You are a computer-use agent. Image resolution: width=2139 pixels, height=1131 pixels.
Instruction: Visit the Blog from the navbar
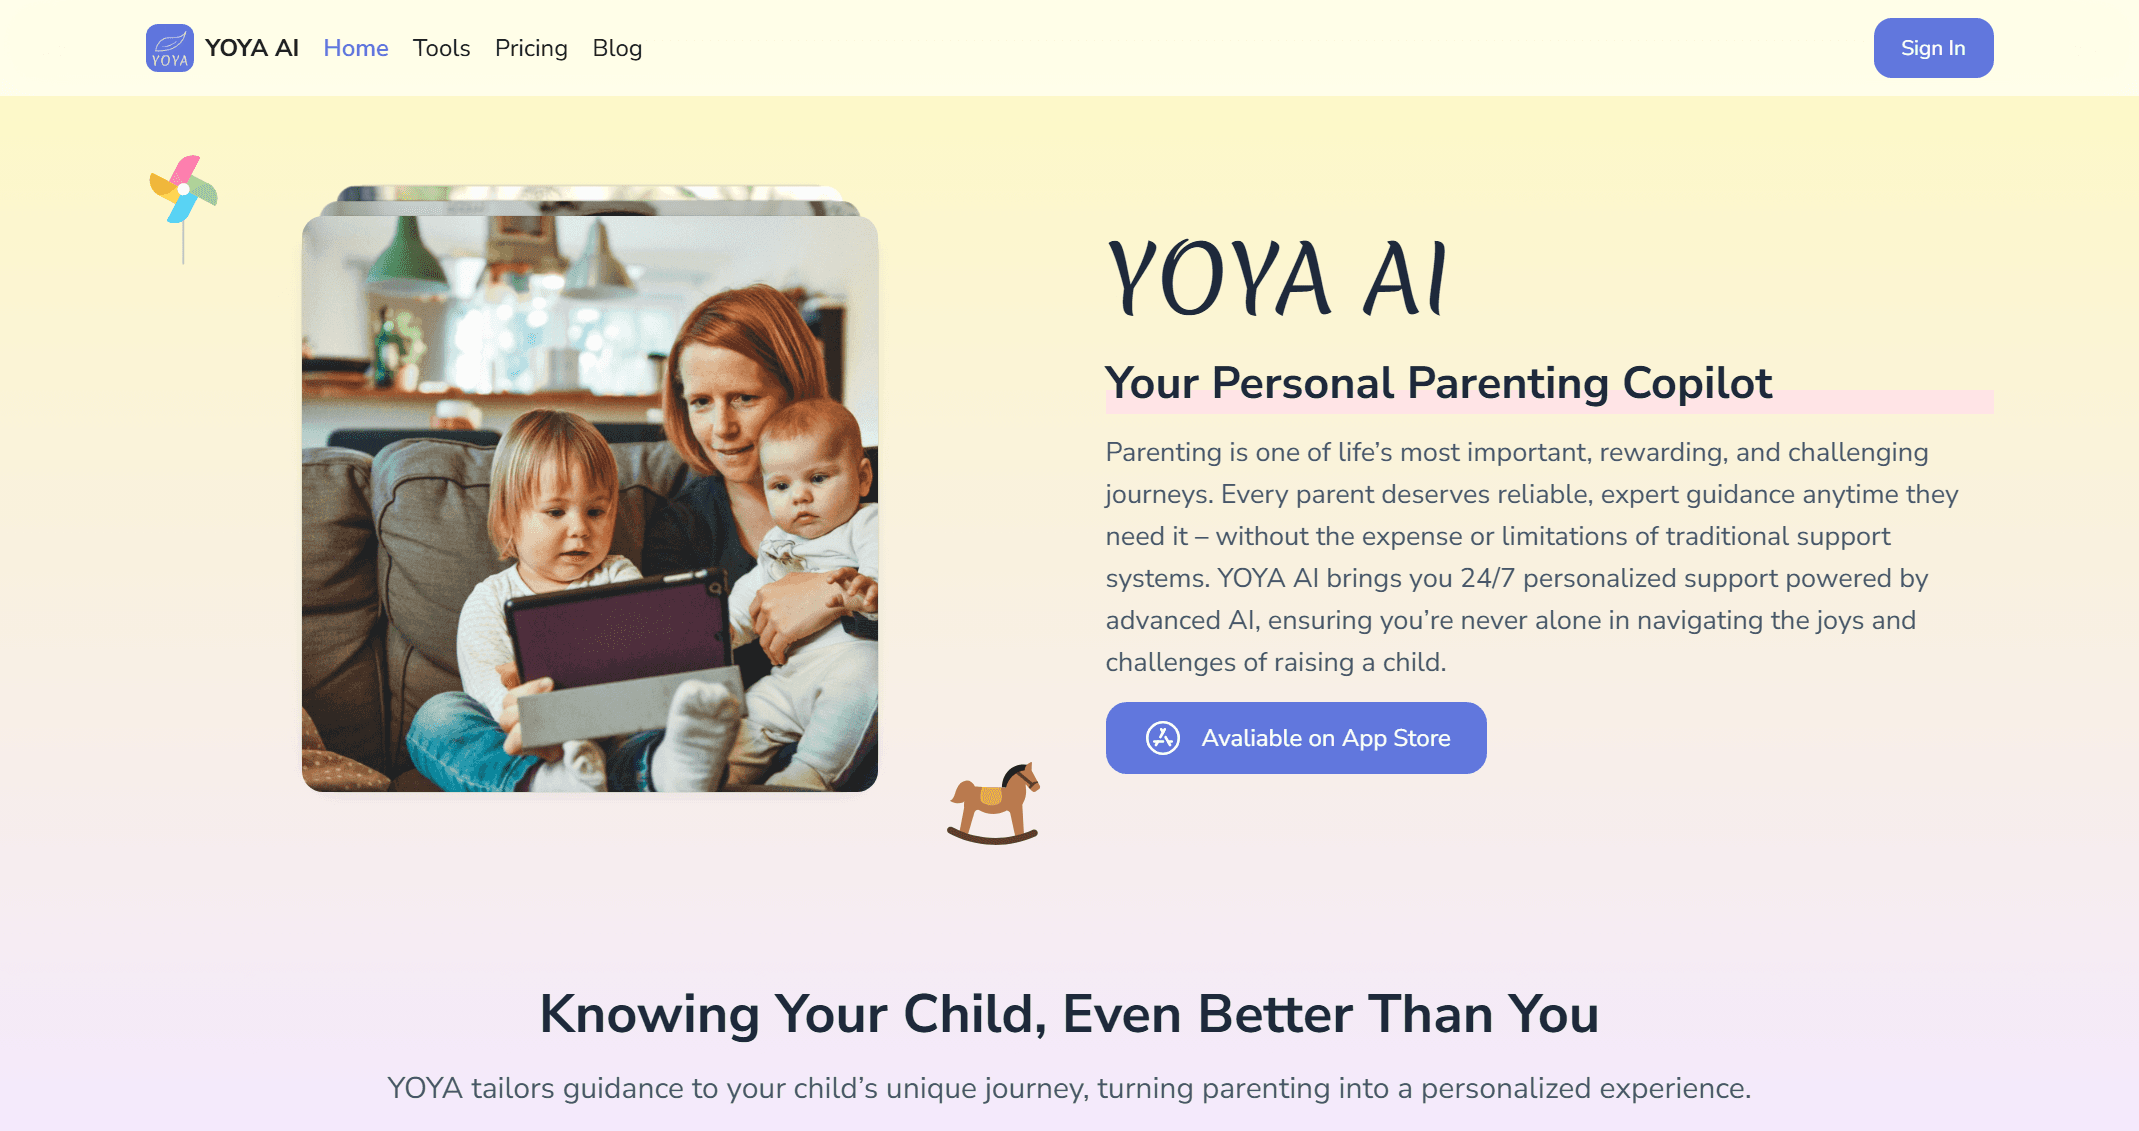pyautogui.click(x=617, y=48)
